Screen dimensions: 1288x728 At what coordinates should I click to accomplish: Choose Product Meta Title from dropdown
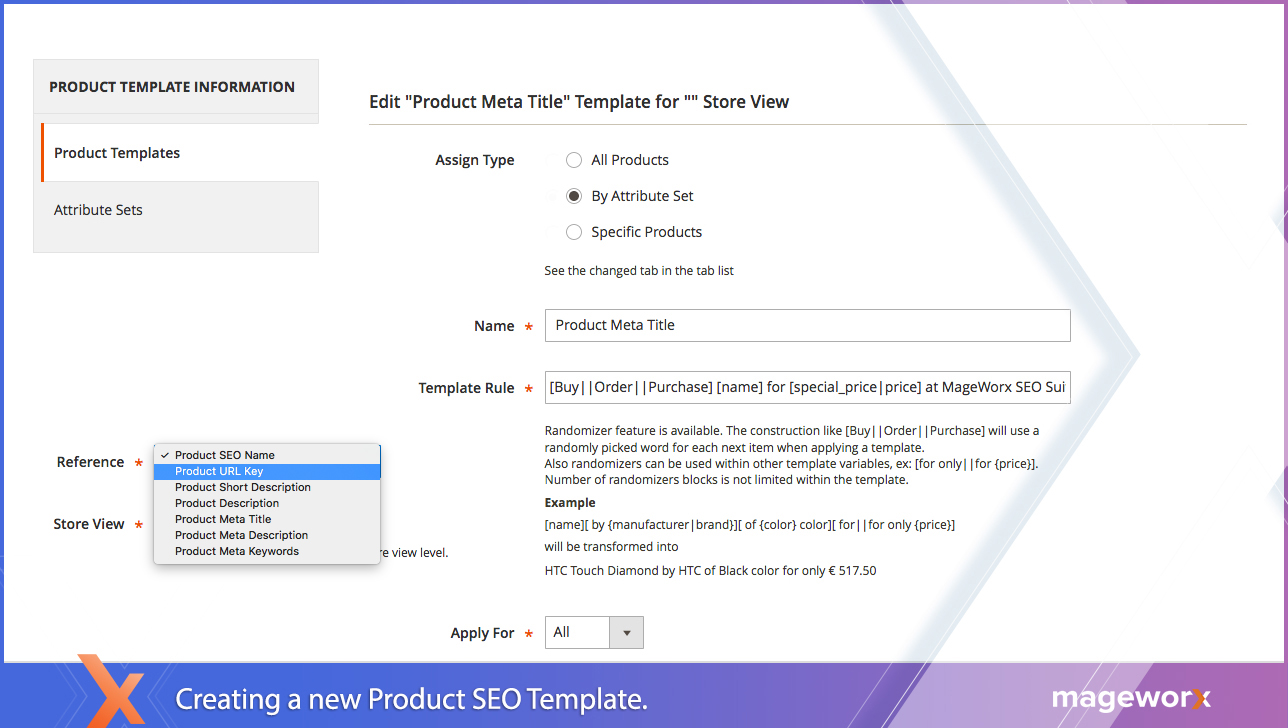pyautogui.click(x=223, y=519)
